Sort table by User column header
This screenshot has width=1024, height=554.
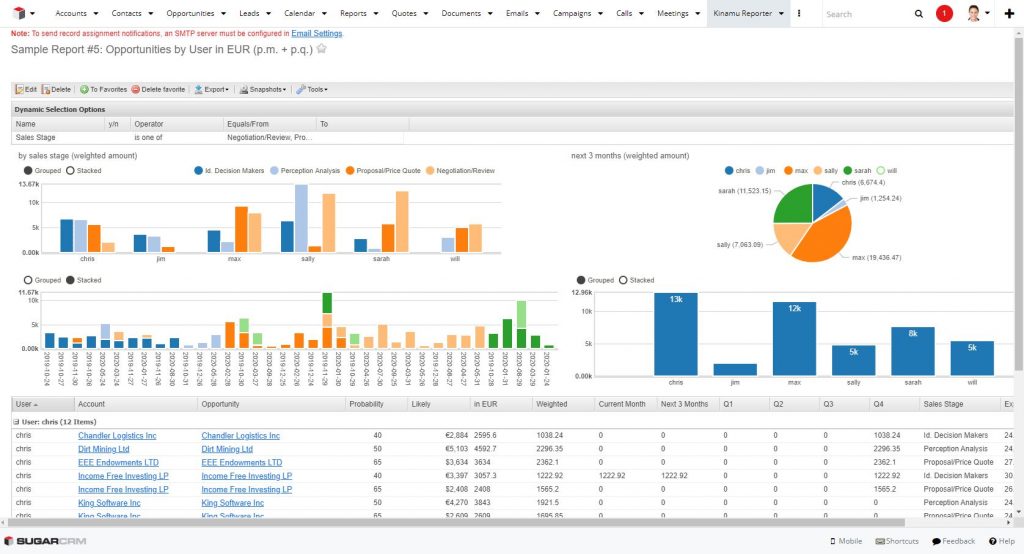tap(42, 404)
